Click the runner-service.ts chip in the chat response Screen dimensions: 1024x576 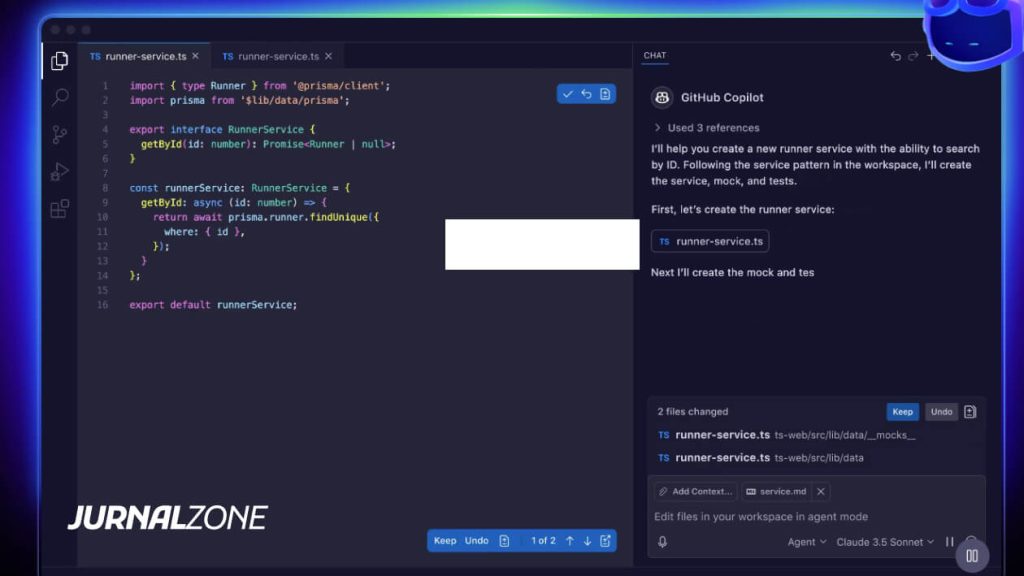710,241
